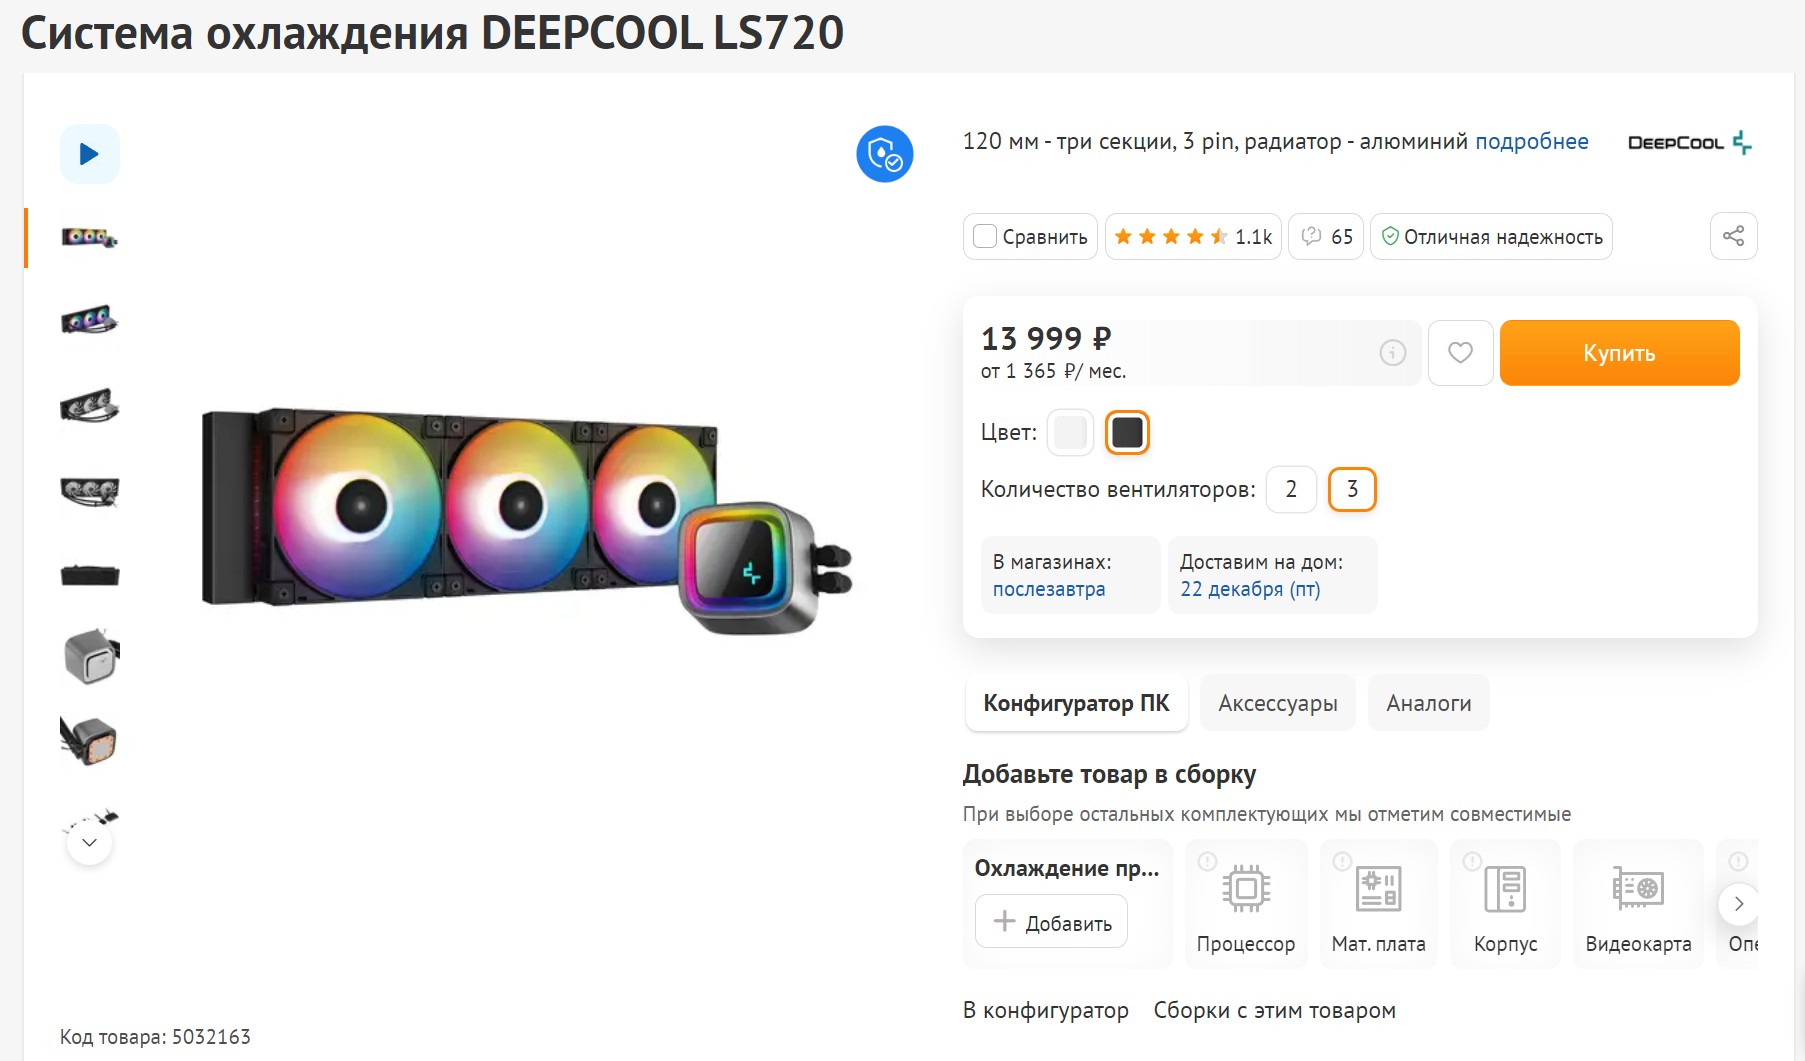Switch to the Аналоги tab
The image size is (1805, 1061).
point(1428,703)
